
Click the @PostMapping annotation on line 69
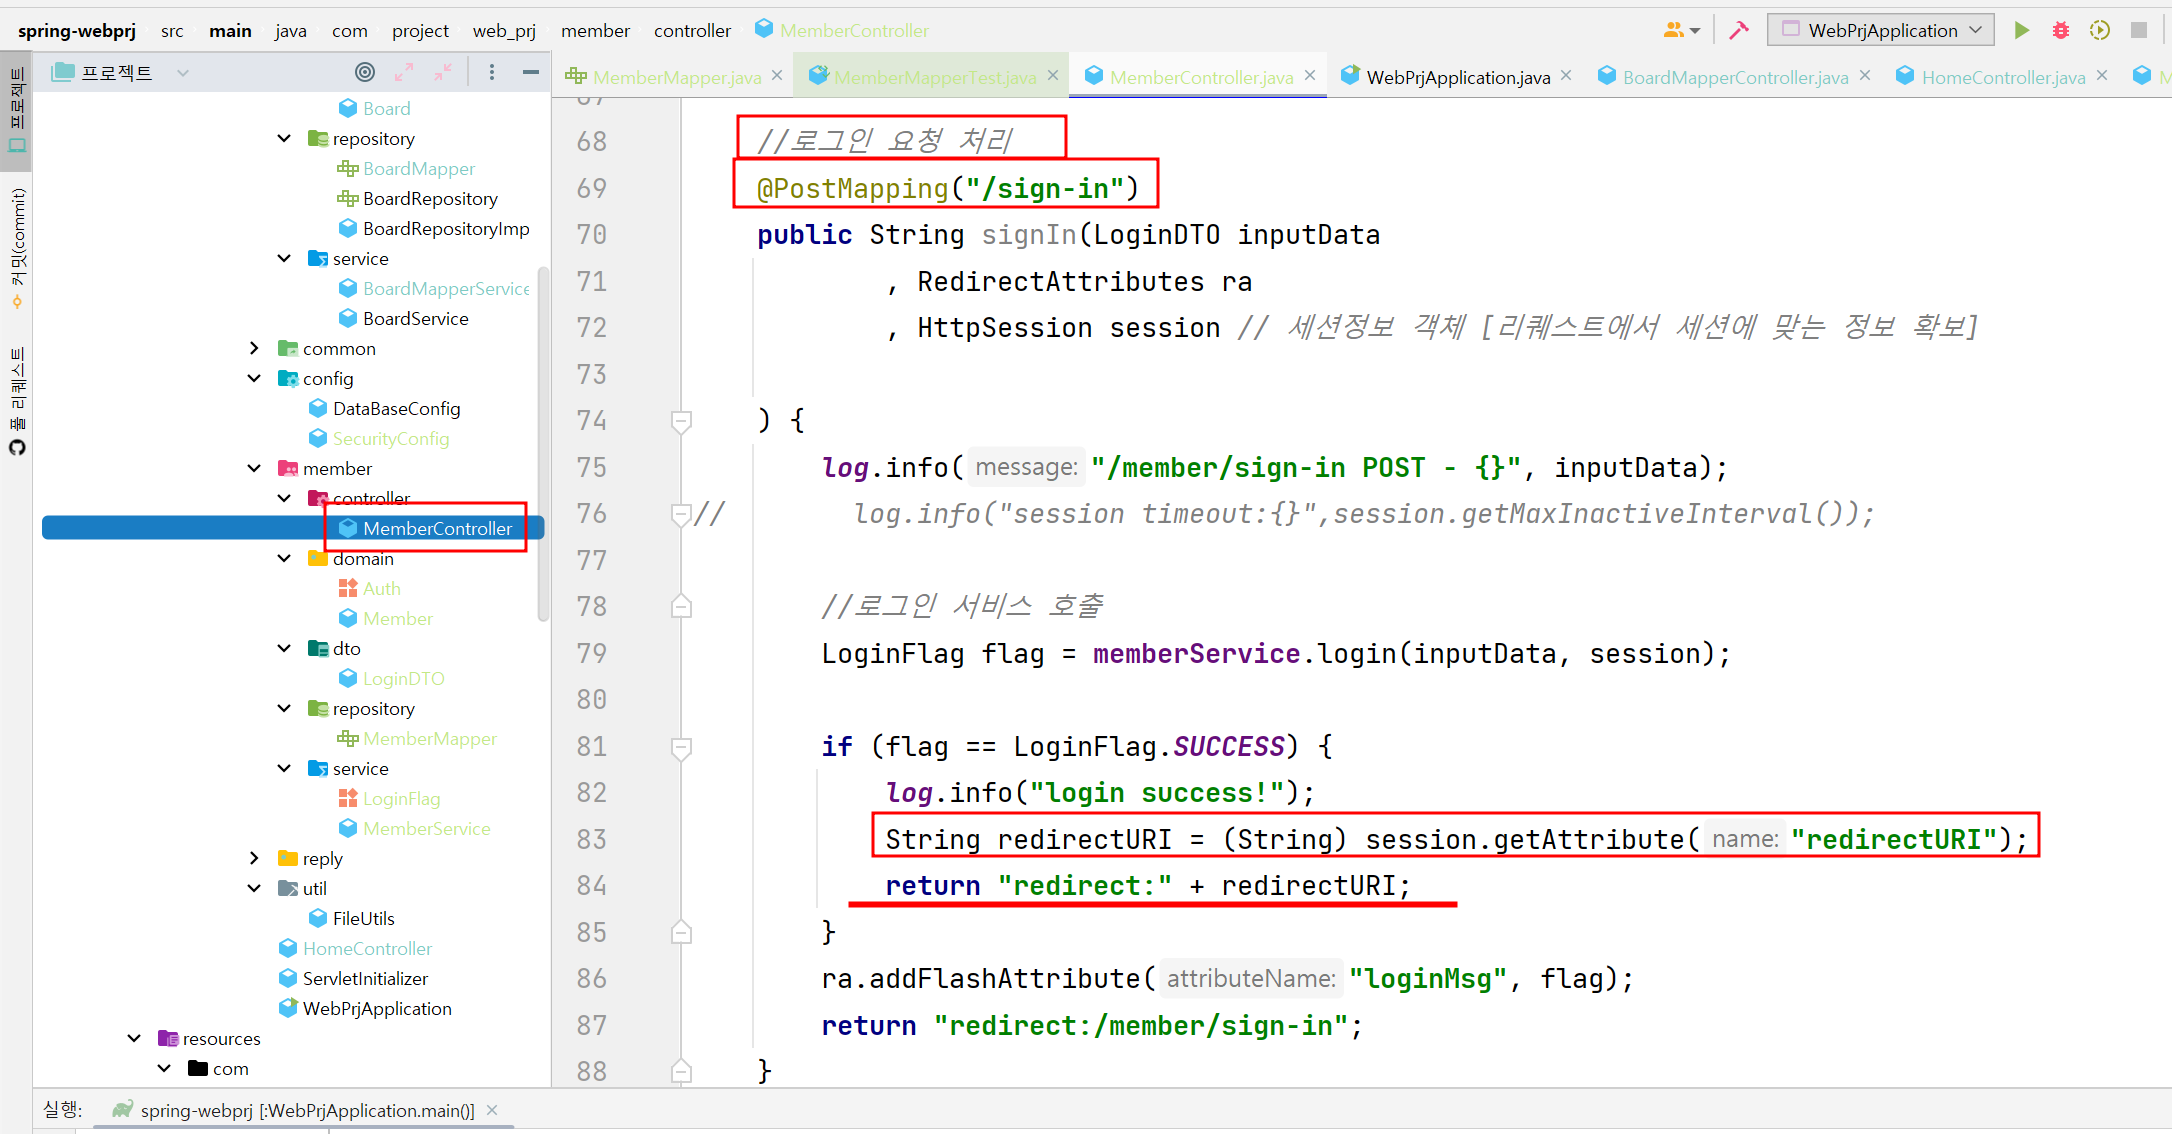[x=852, y=189]
